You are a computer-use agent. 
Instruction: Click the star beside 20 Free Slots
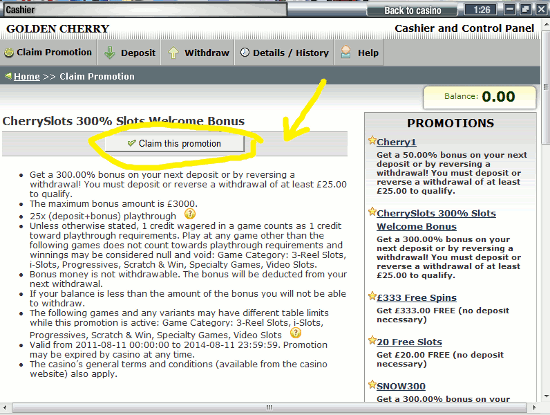(x=372, y=340)
